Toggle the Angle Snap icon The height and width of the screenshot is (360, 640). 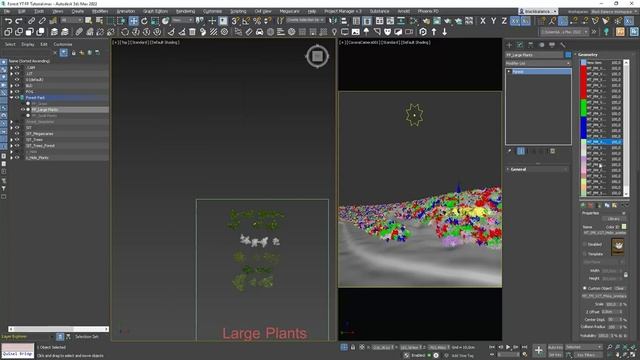246,20
